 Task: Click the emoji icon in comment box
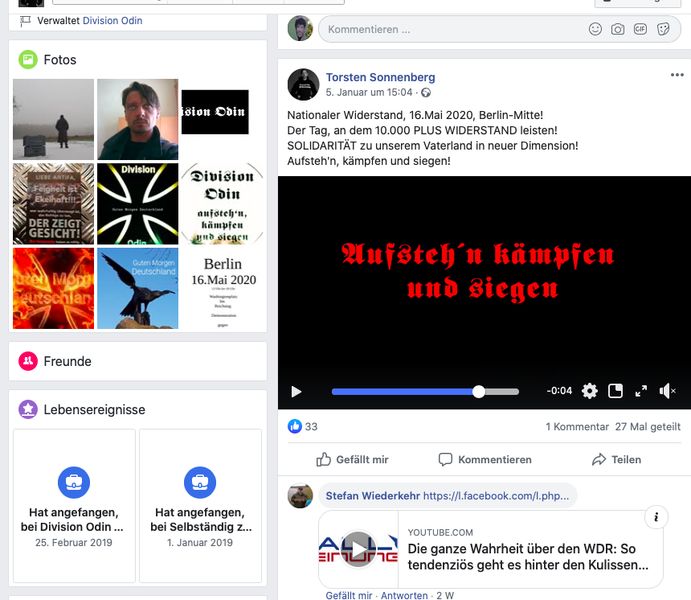pos(595,29)
